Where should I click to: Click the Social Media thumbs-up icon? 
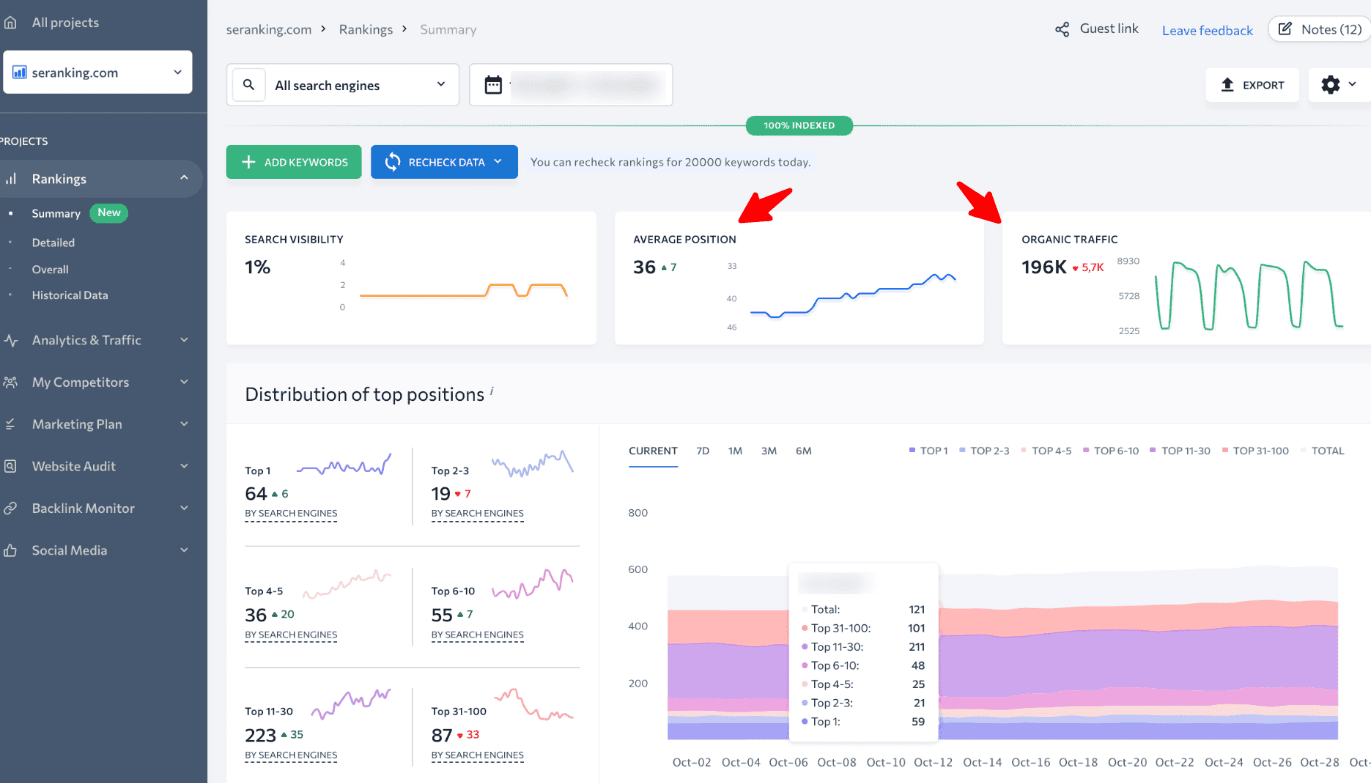(11, 550)
